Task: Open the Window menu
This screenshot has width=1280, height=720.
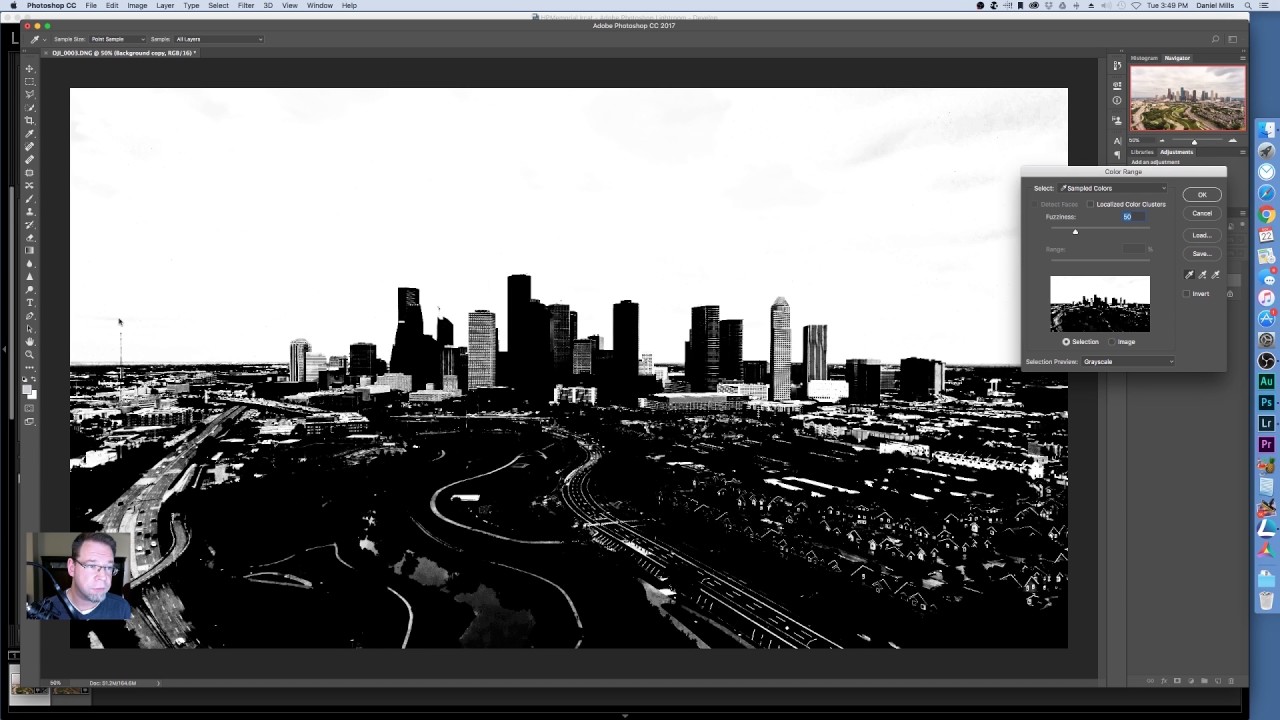Action: pyautogui.click(x=320, y=6)
